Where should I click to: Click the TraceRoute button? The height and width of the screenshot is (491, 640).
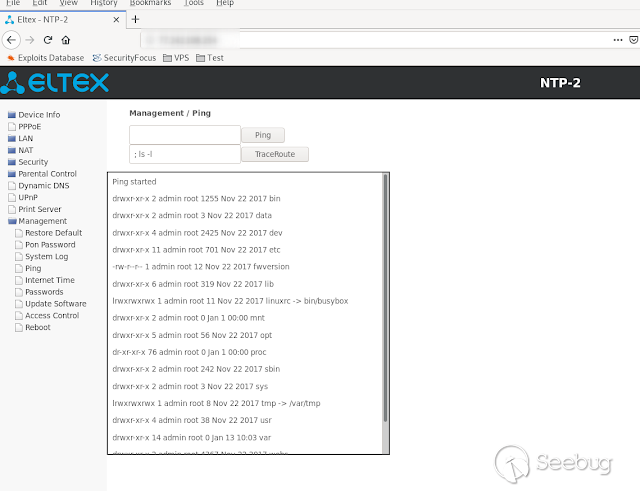(275, 154)
